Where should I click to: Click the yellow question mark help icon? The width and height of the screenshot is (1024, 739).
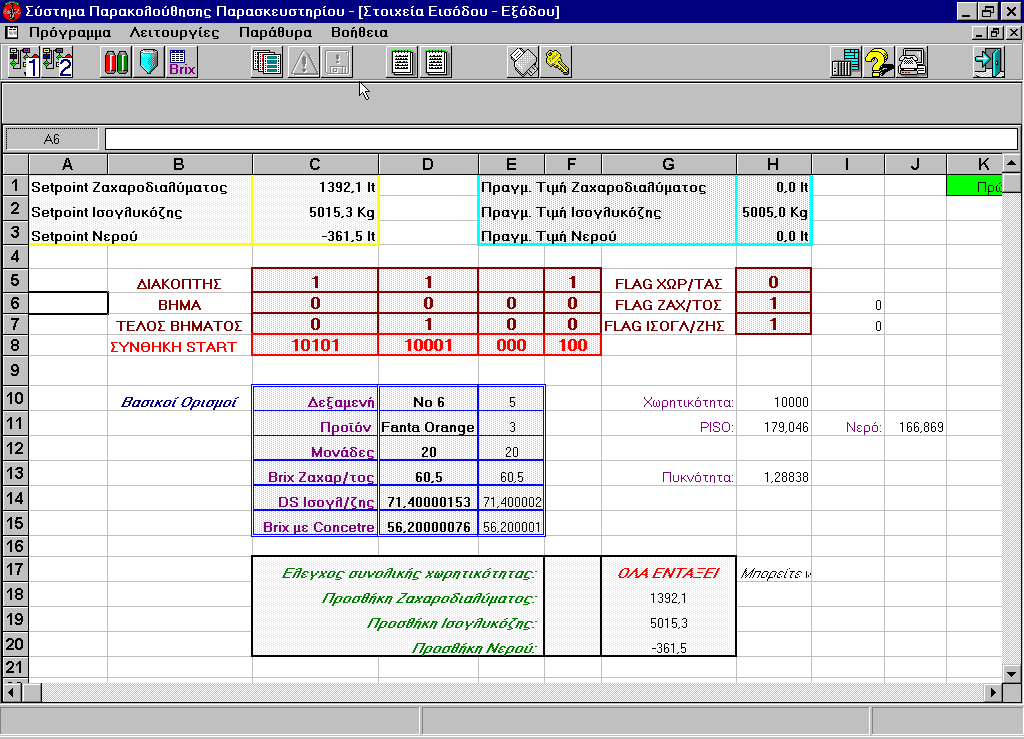(879, 63)
